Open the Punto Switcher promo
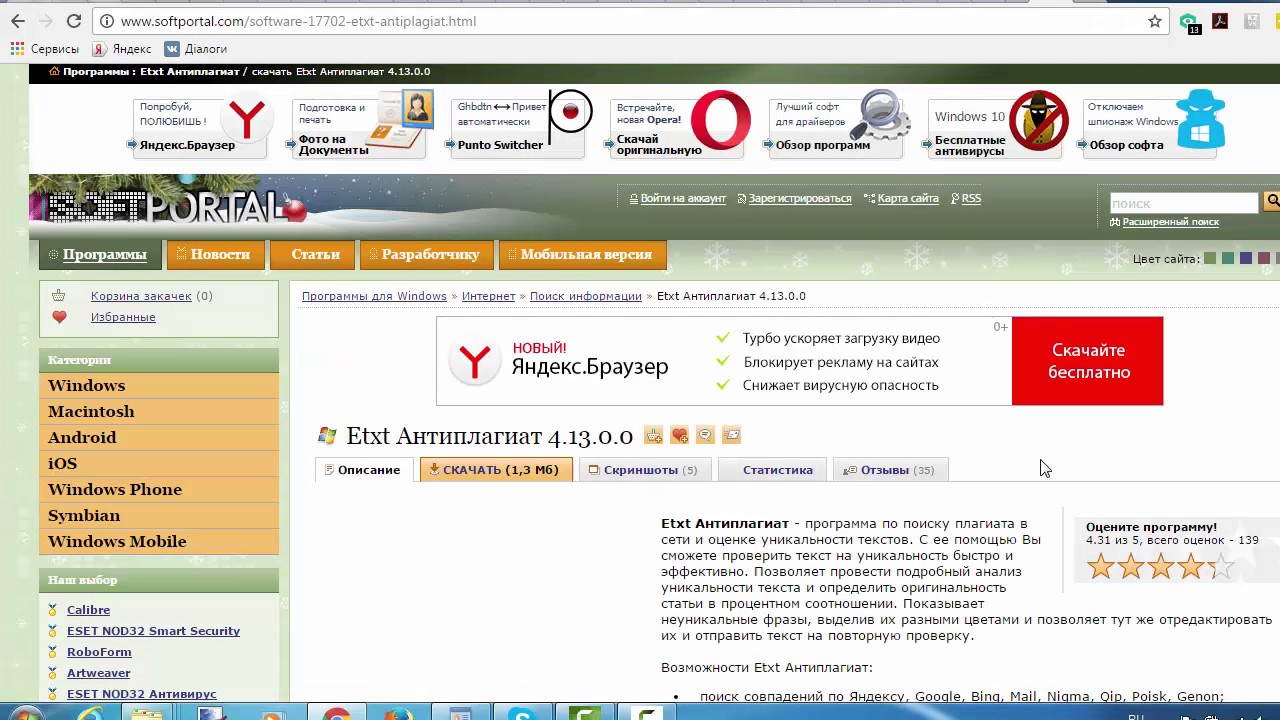This screenshot has height=720, width=1280. click(x=520, y=125)
